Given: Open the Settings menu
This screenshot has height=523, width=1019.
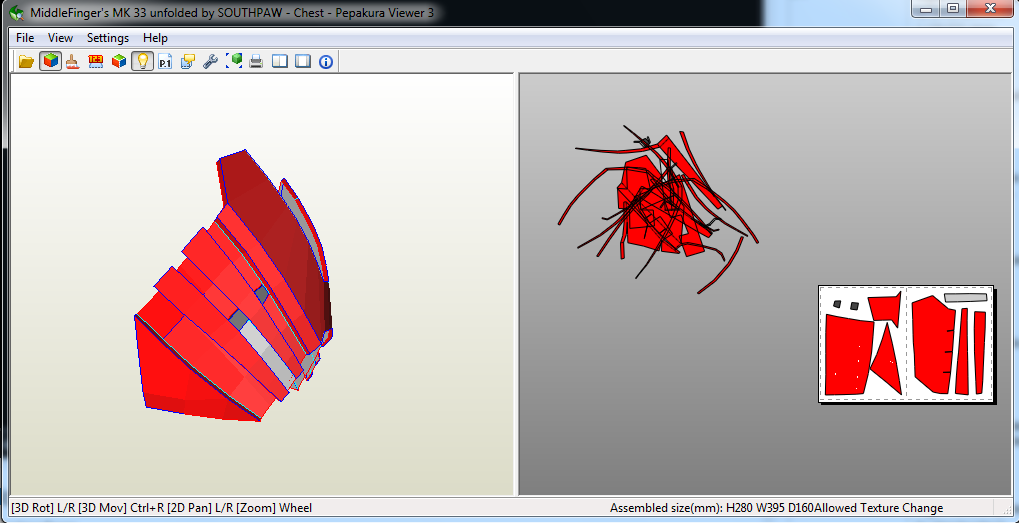Looking at the screenshot, I should 108,38.
